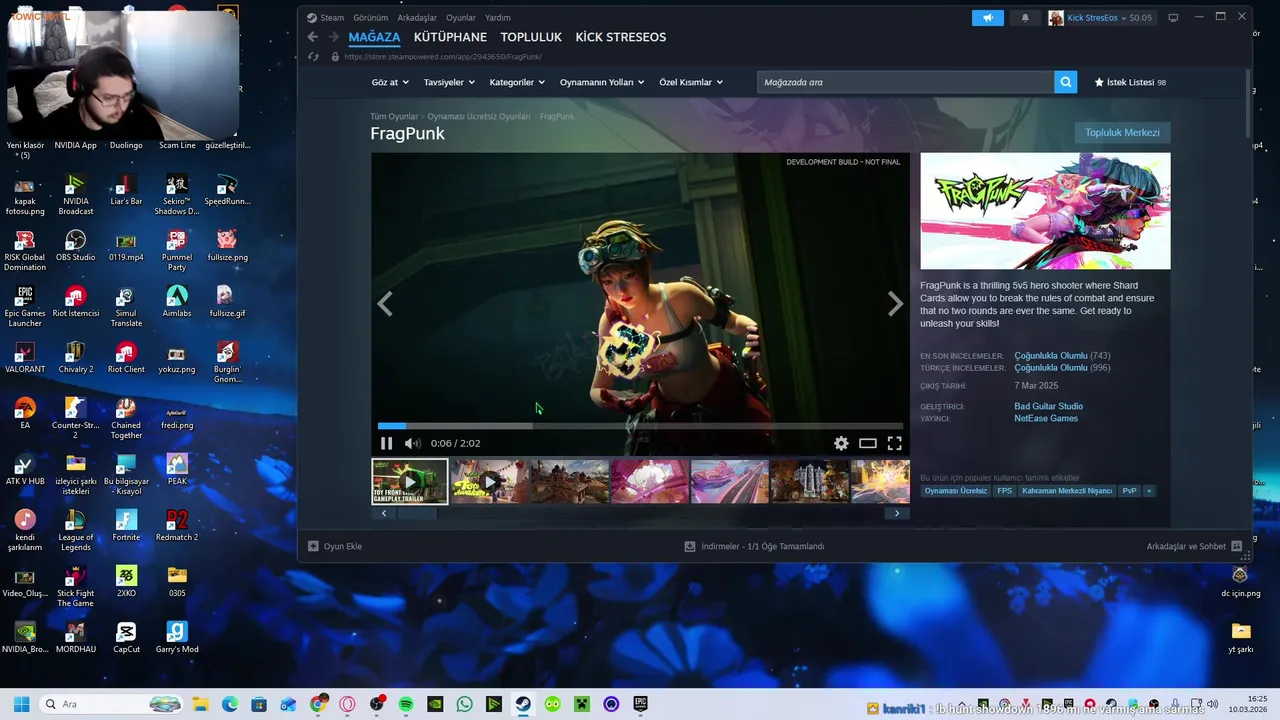This screenshot has height=720, width=1280.
Task: Open PEAK desktop icon
Action: 177,470
